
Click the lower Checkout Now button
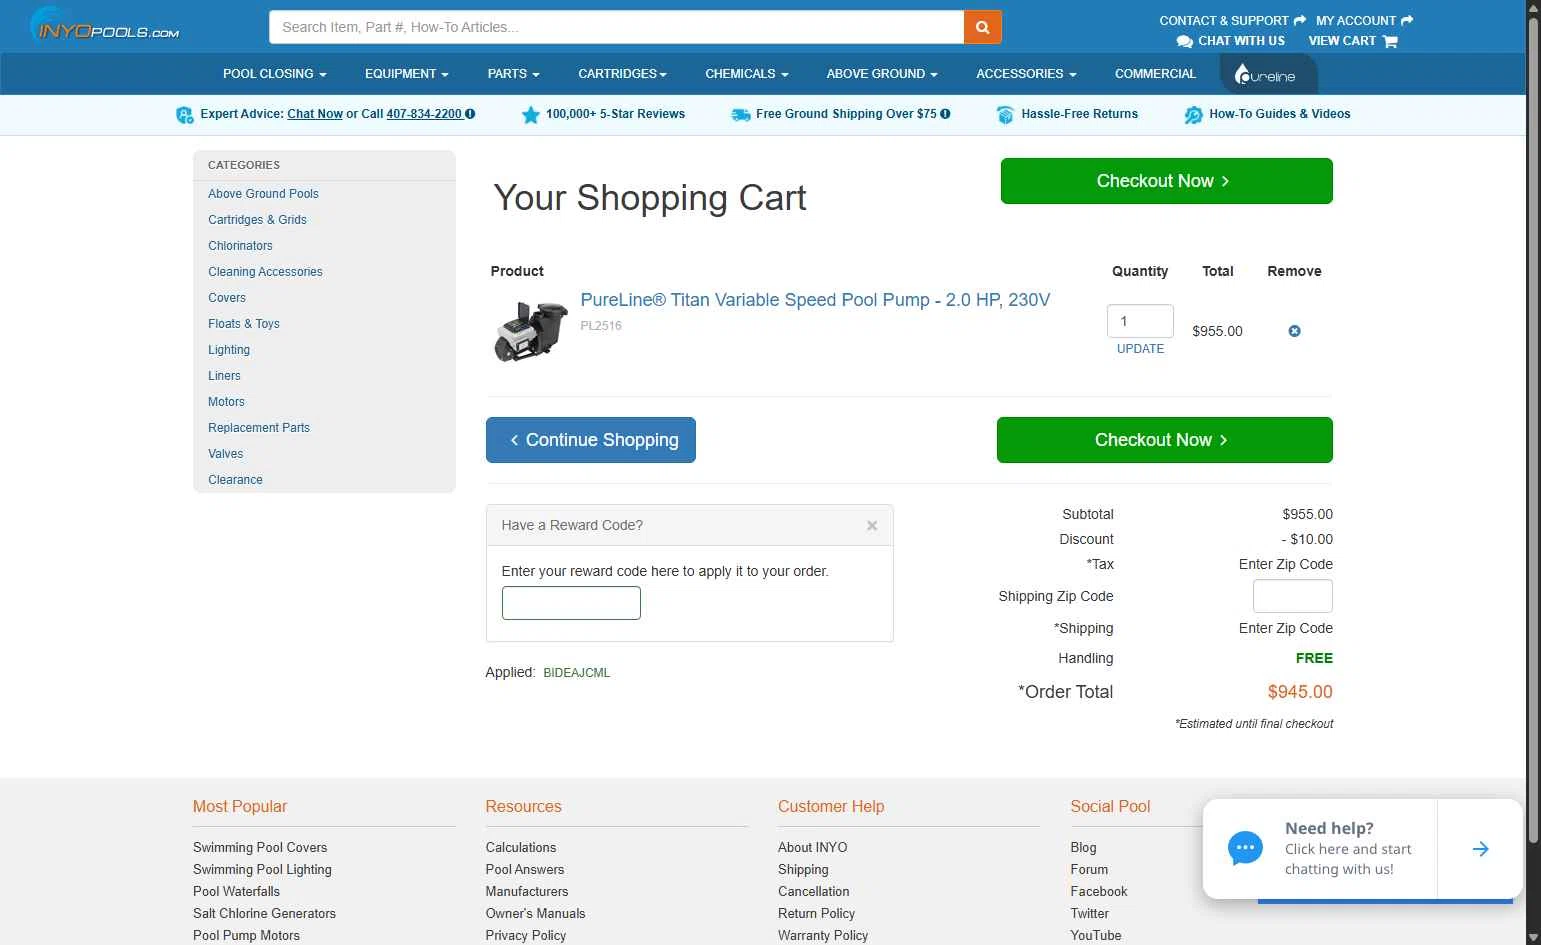pyautogui.click(x=1164, y=440)
